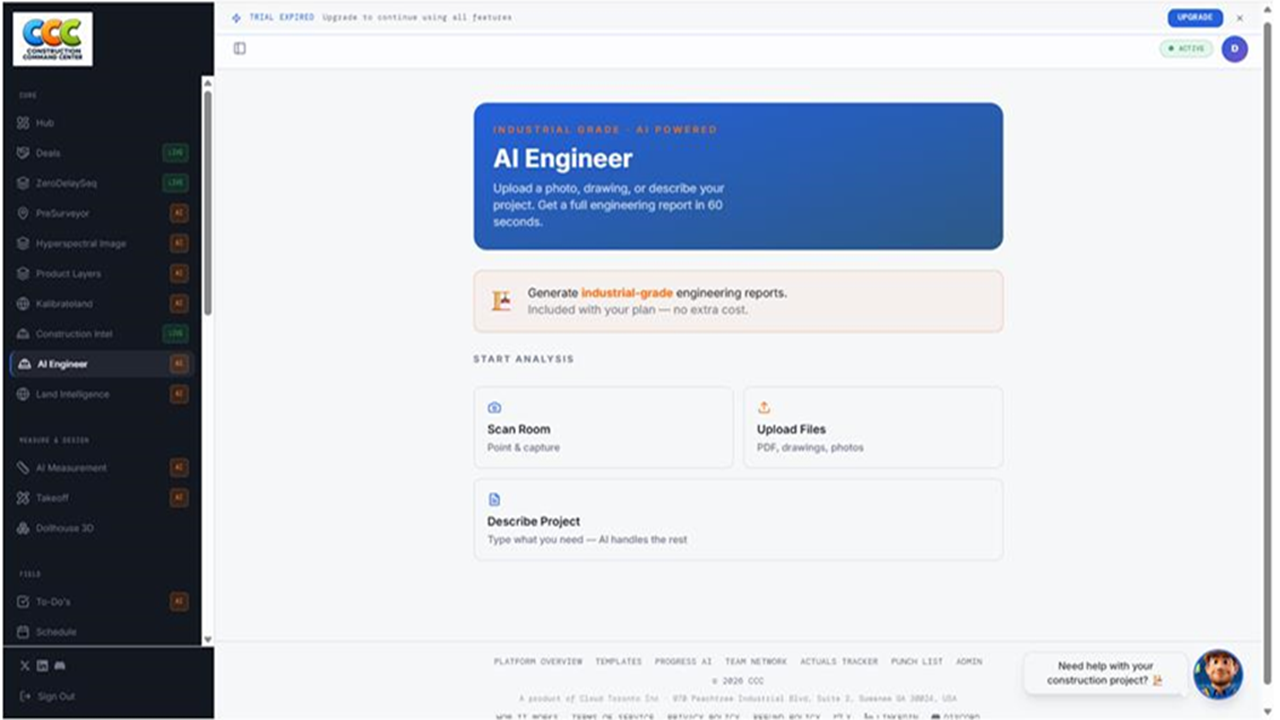Click the 'START ANALYSIS' label
The image size is (1280, 720).
[524, 359]
